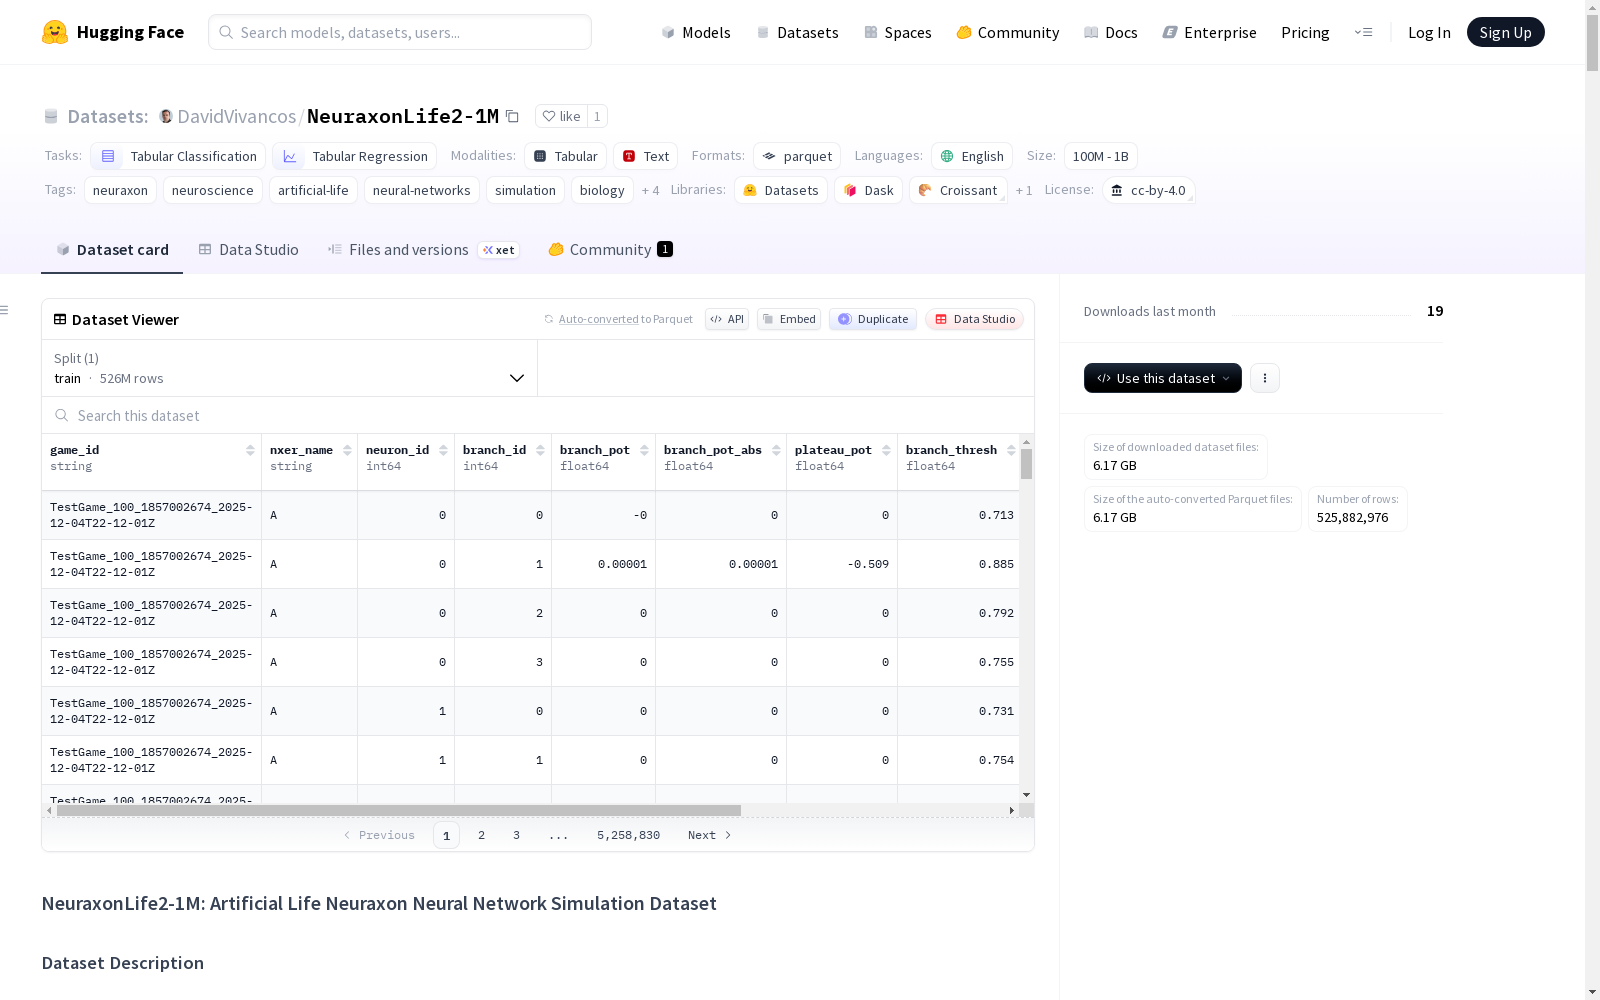The width and height of the screenshot is (1600, 1000).
Task: Sort by neuron_id column arrows
Action: click(443, 450)
